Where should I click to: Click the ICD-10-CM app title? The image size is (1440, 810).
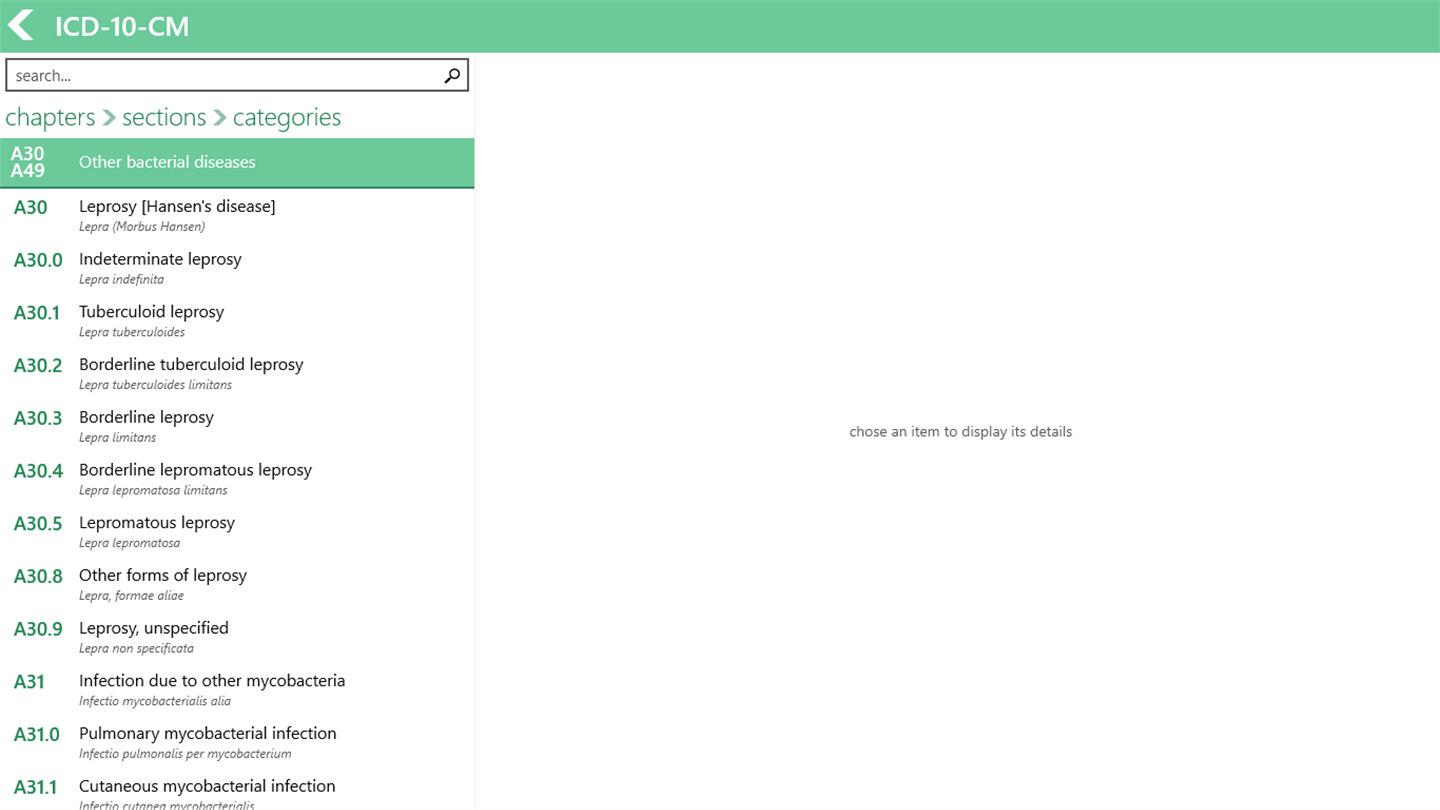tap(122, 26)
